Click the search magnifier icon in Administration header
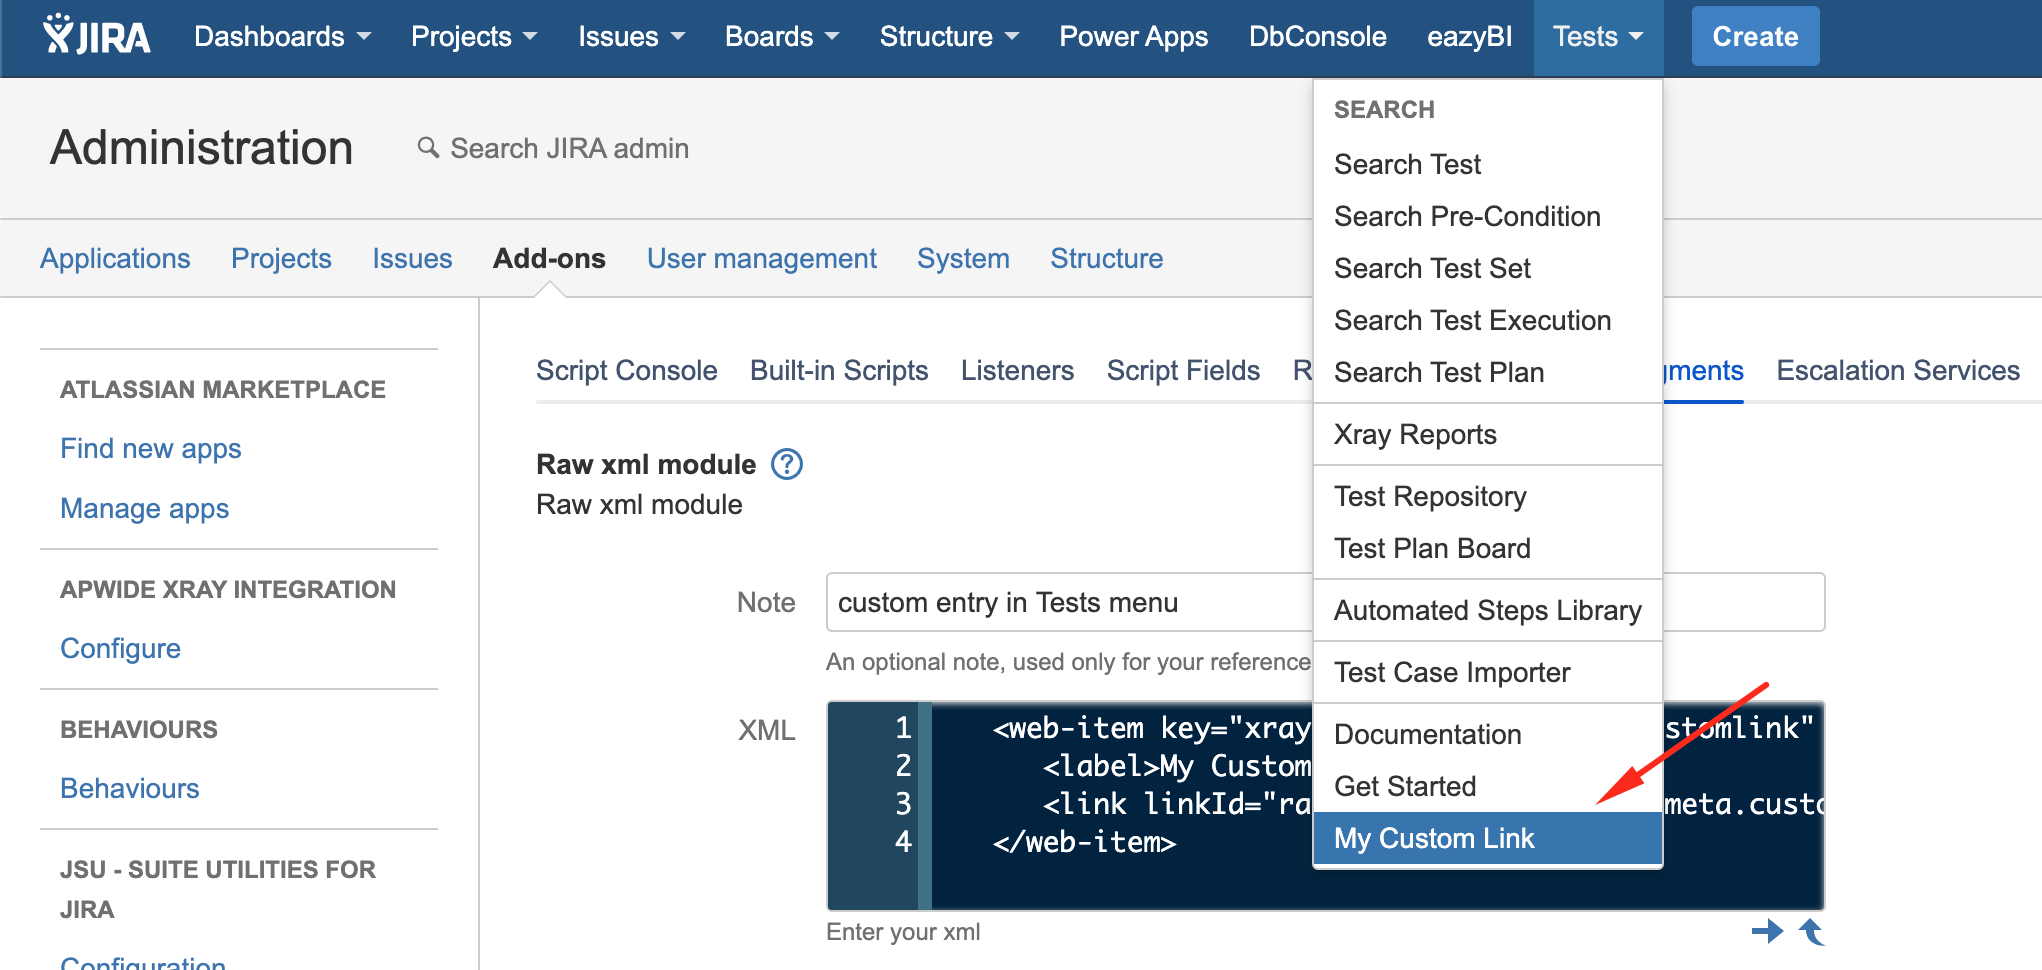 click(x=428, y=148)
